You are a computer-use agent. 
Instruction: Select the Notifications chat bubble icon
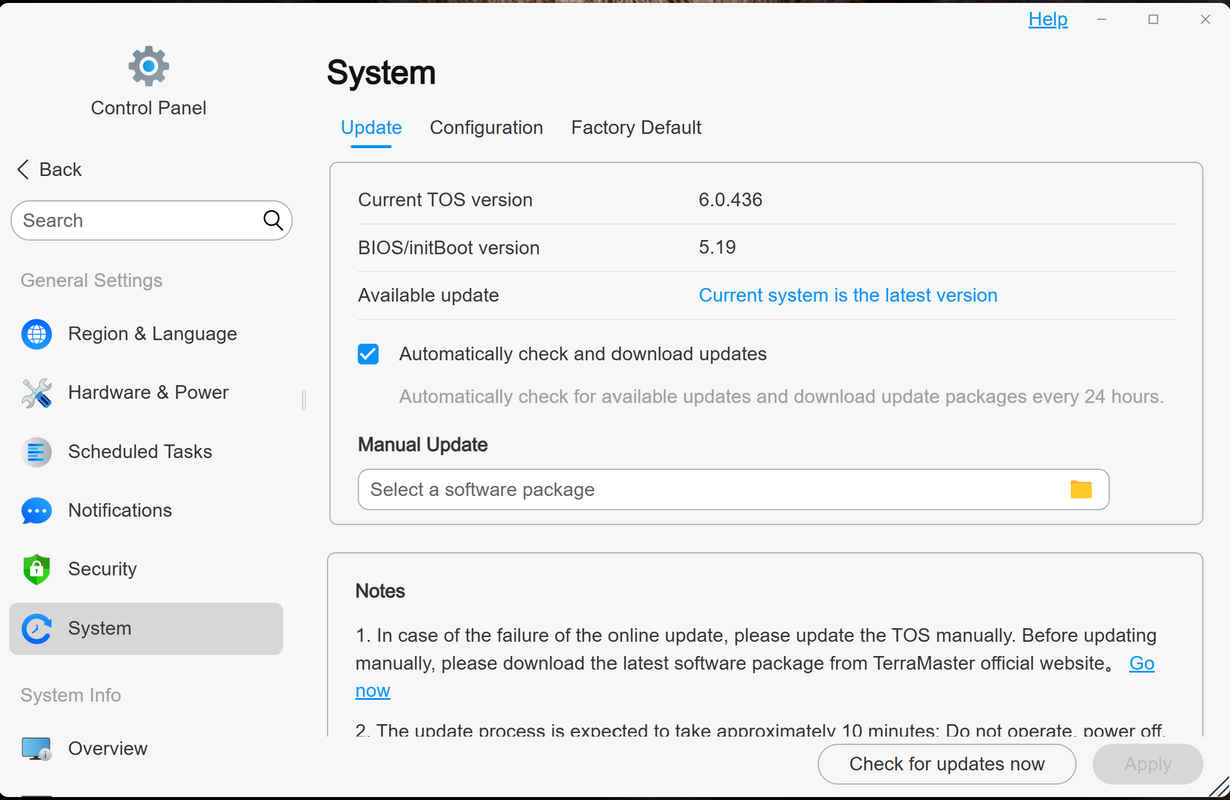tap(37, 511)
